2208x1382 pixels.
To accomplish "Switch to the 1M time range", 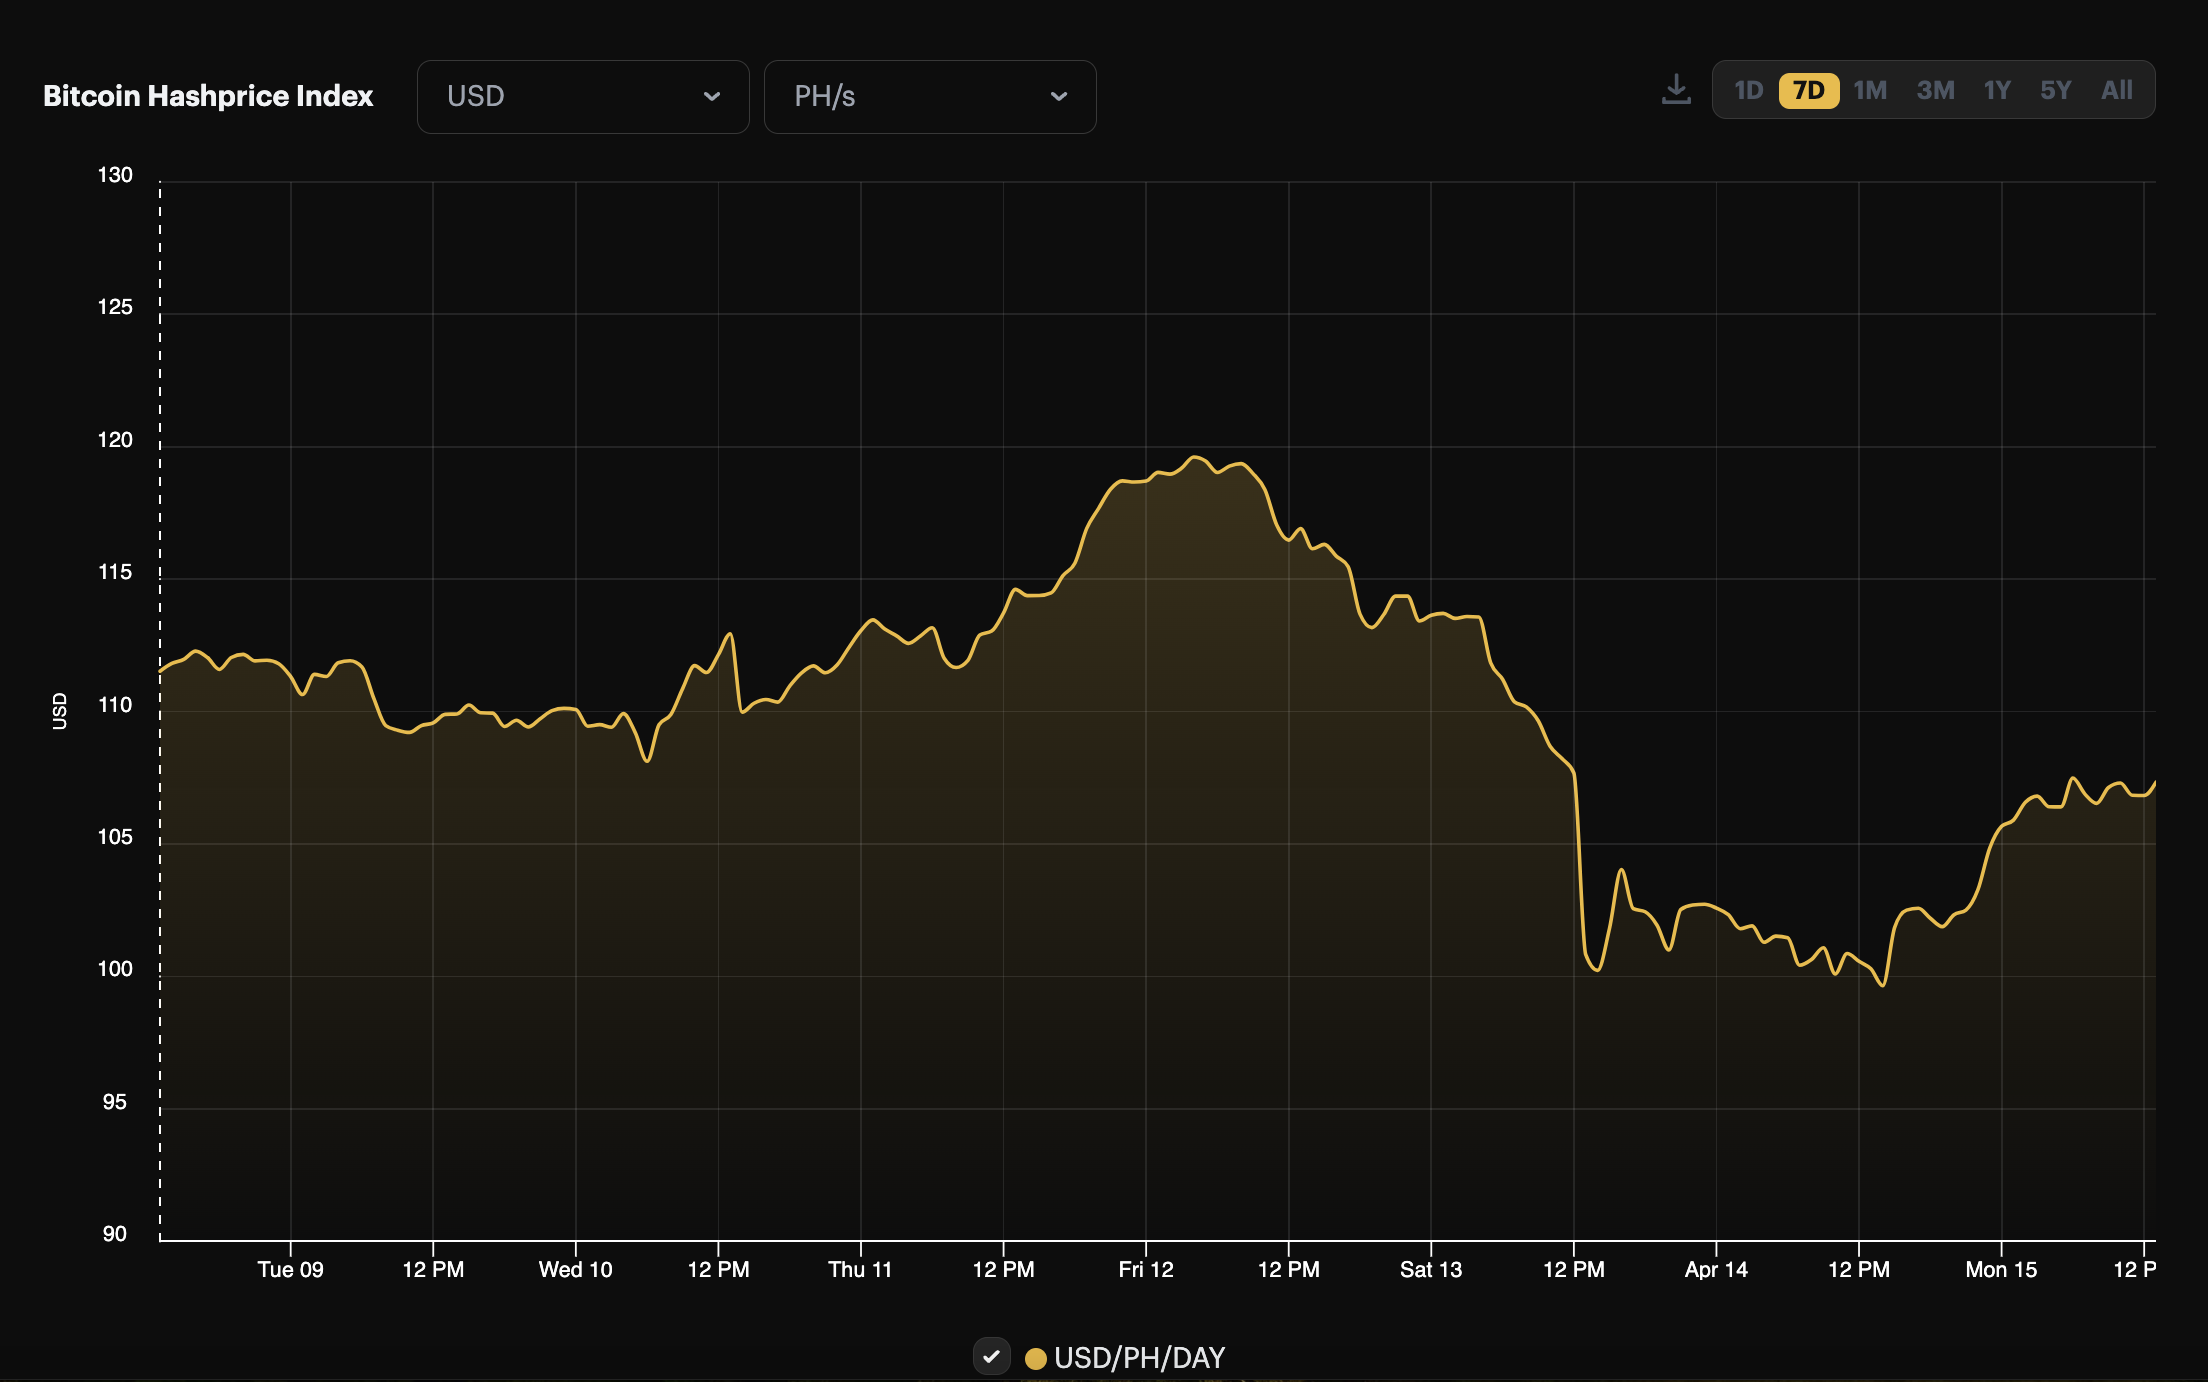I will 1869,89.
